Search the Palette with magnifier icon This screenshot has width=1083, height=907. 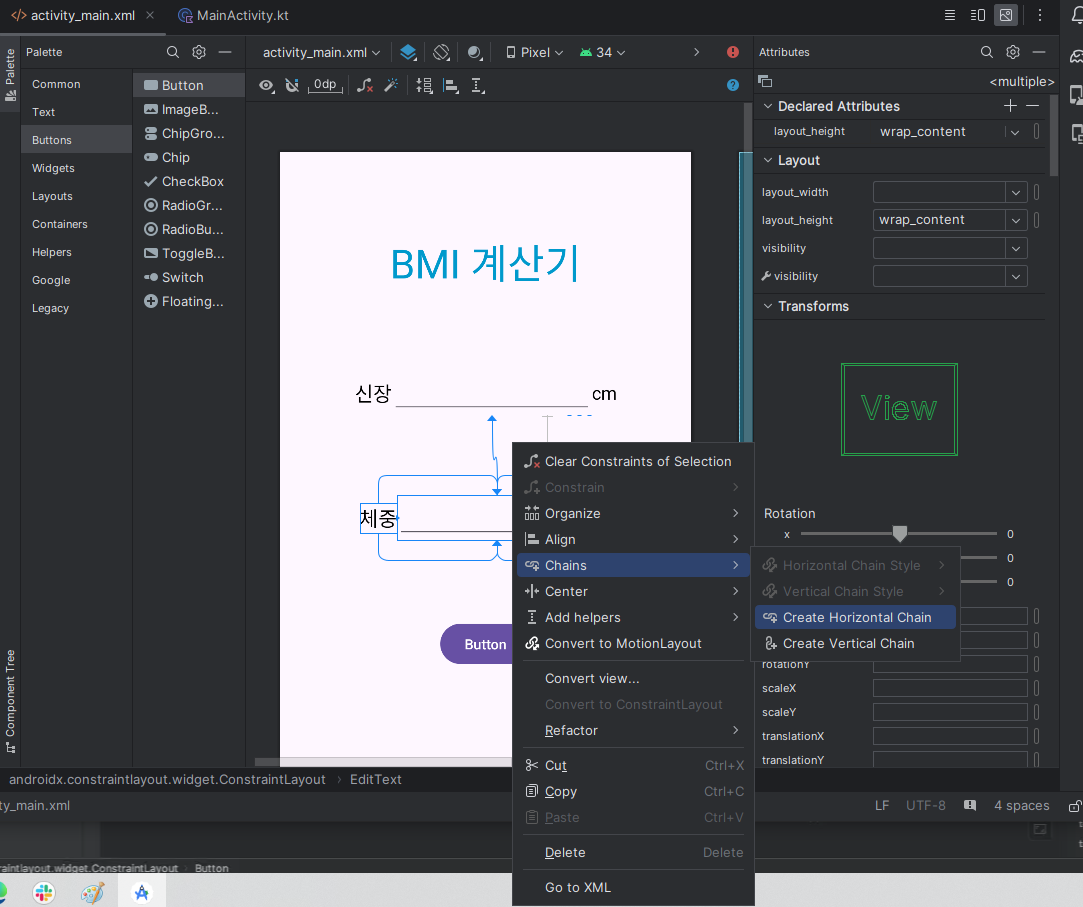pos(173,52)
